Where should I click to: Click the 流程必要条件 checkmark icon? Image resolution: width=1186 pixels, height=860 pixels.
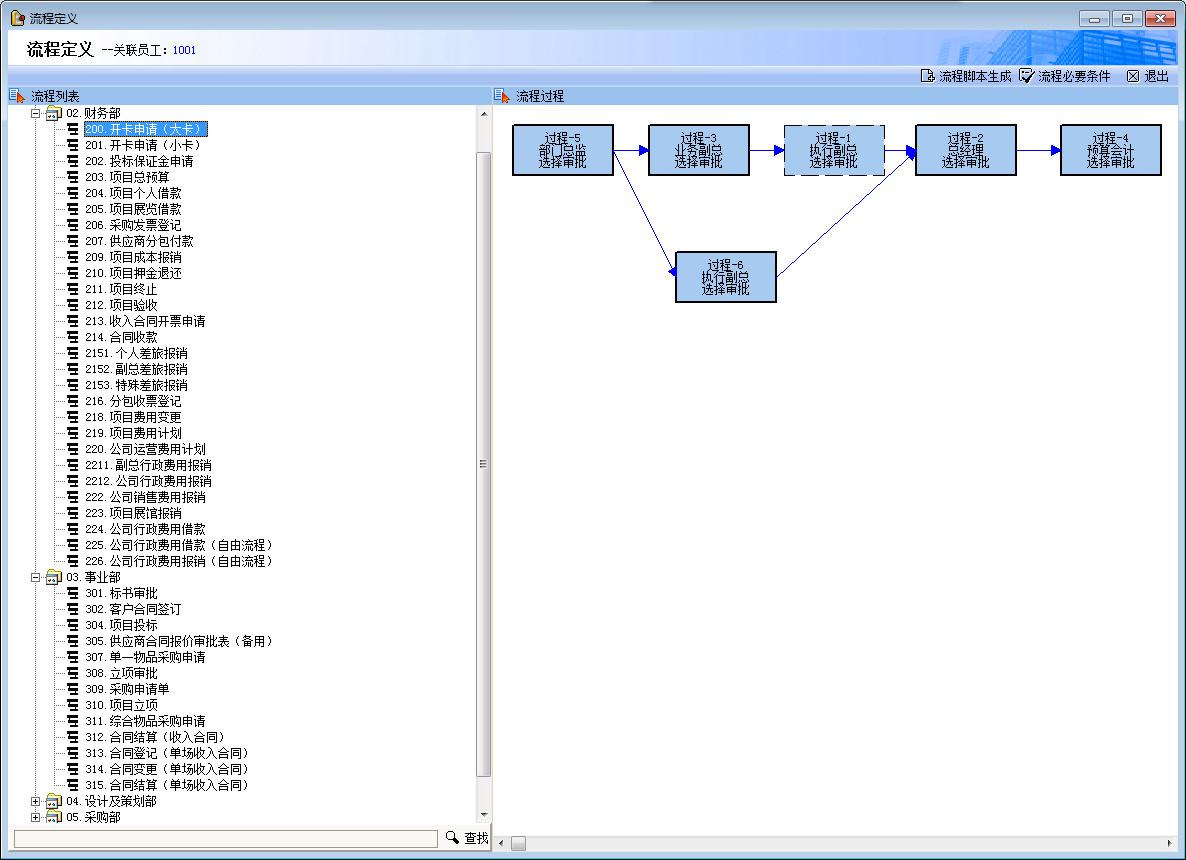point(1026,76)
